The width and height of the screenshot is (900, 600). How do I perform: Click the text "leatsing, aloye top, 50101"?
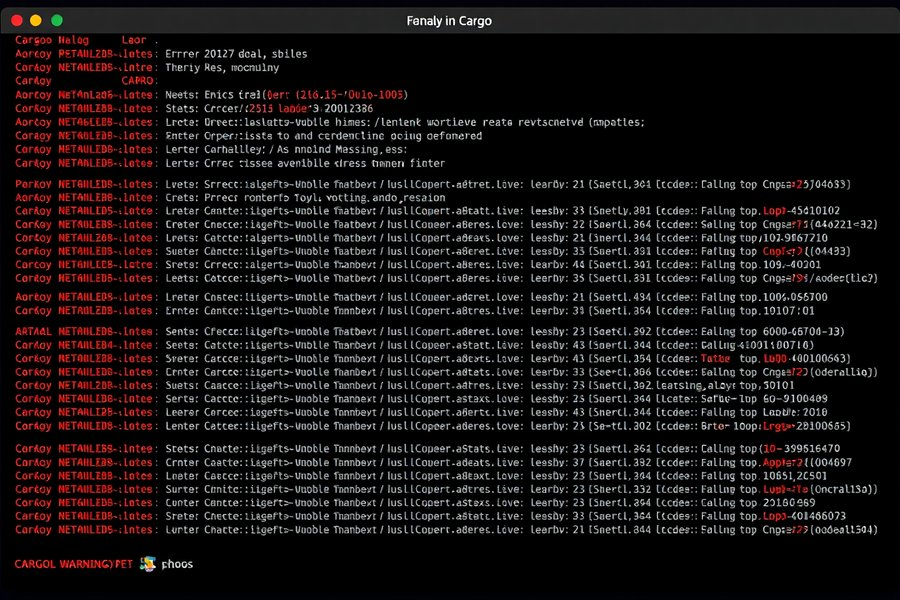[x=725, y=385]
